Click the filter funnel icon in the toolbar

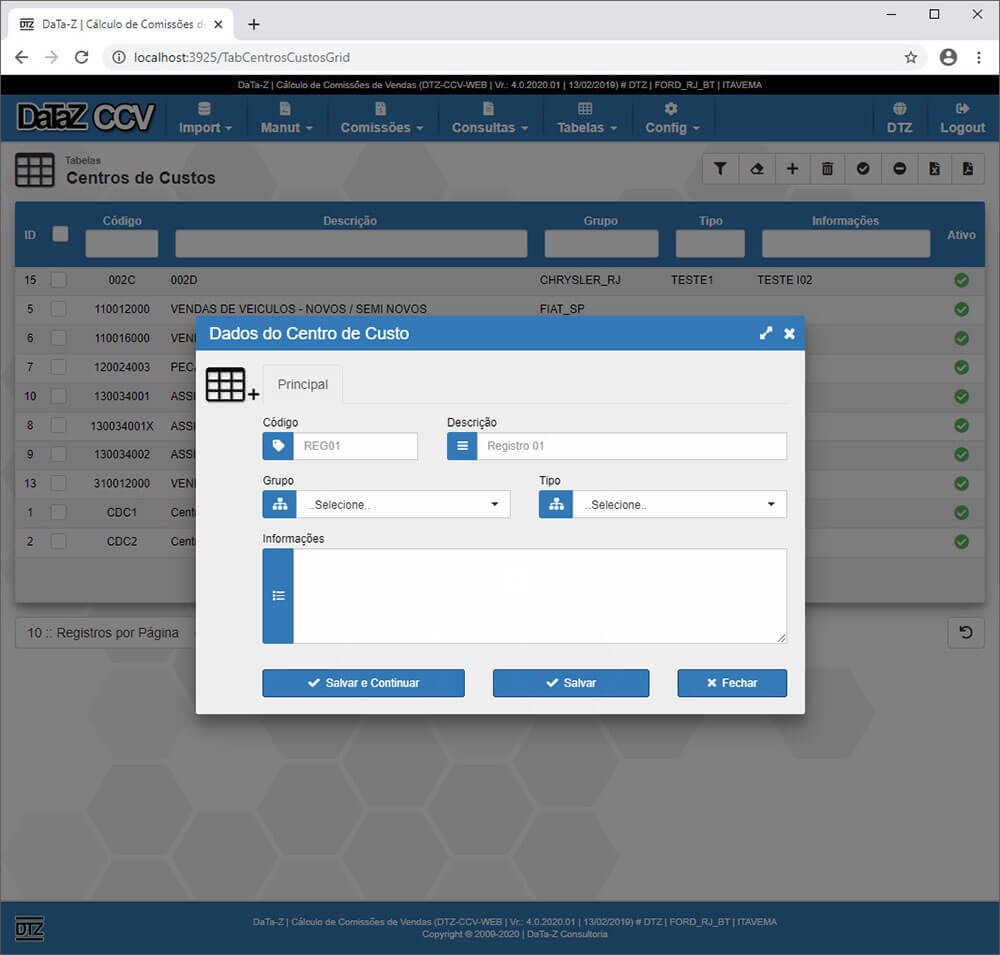[720, 169]
